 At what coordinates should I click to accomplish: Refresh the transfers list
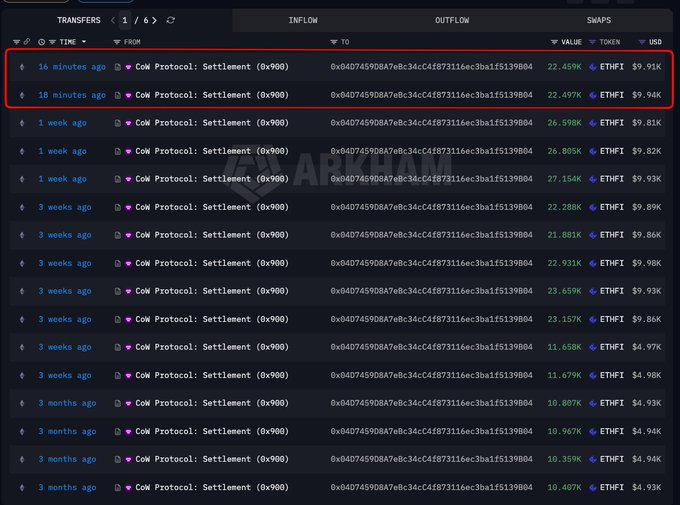170,20
